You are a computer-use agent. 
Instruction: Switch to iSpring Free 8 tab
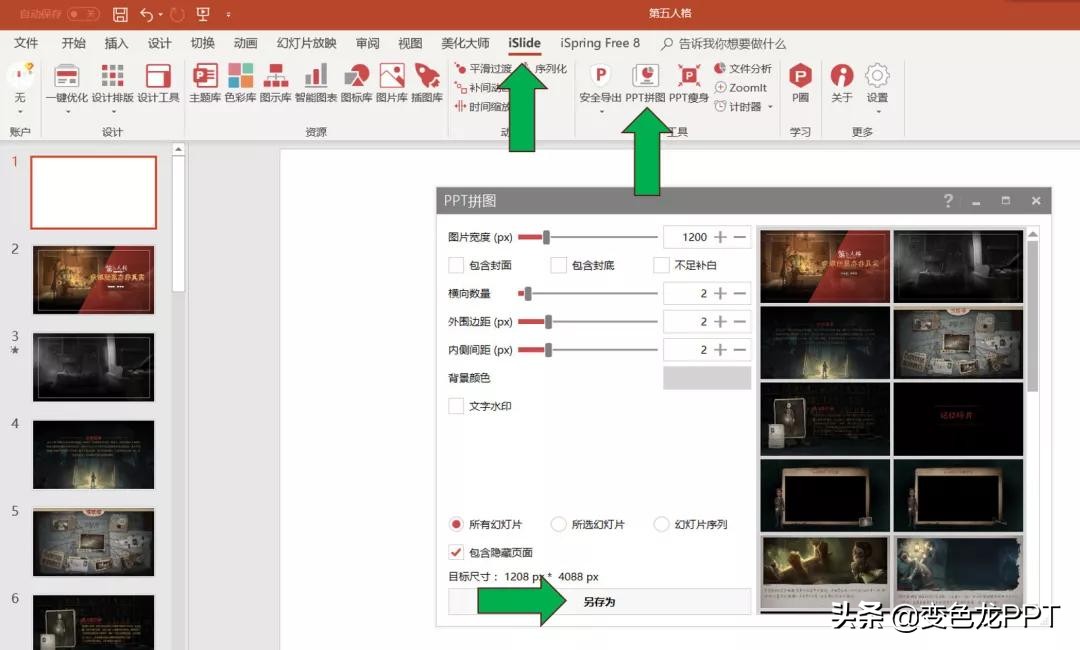(600, 43)
